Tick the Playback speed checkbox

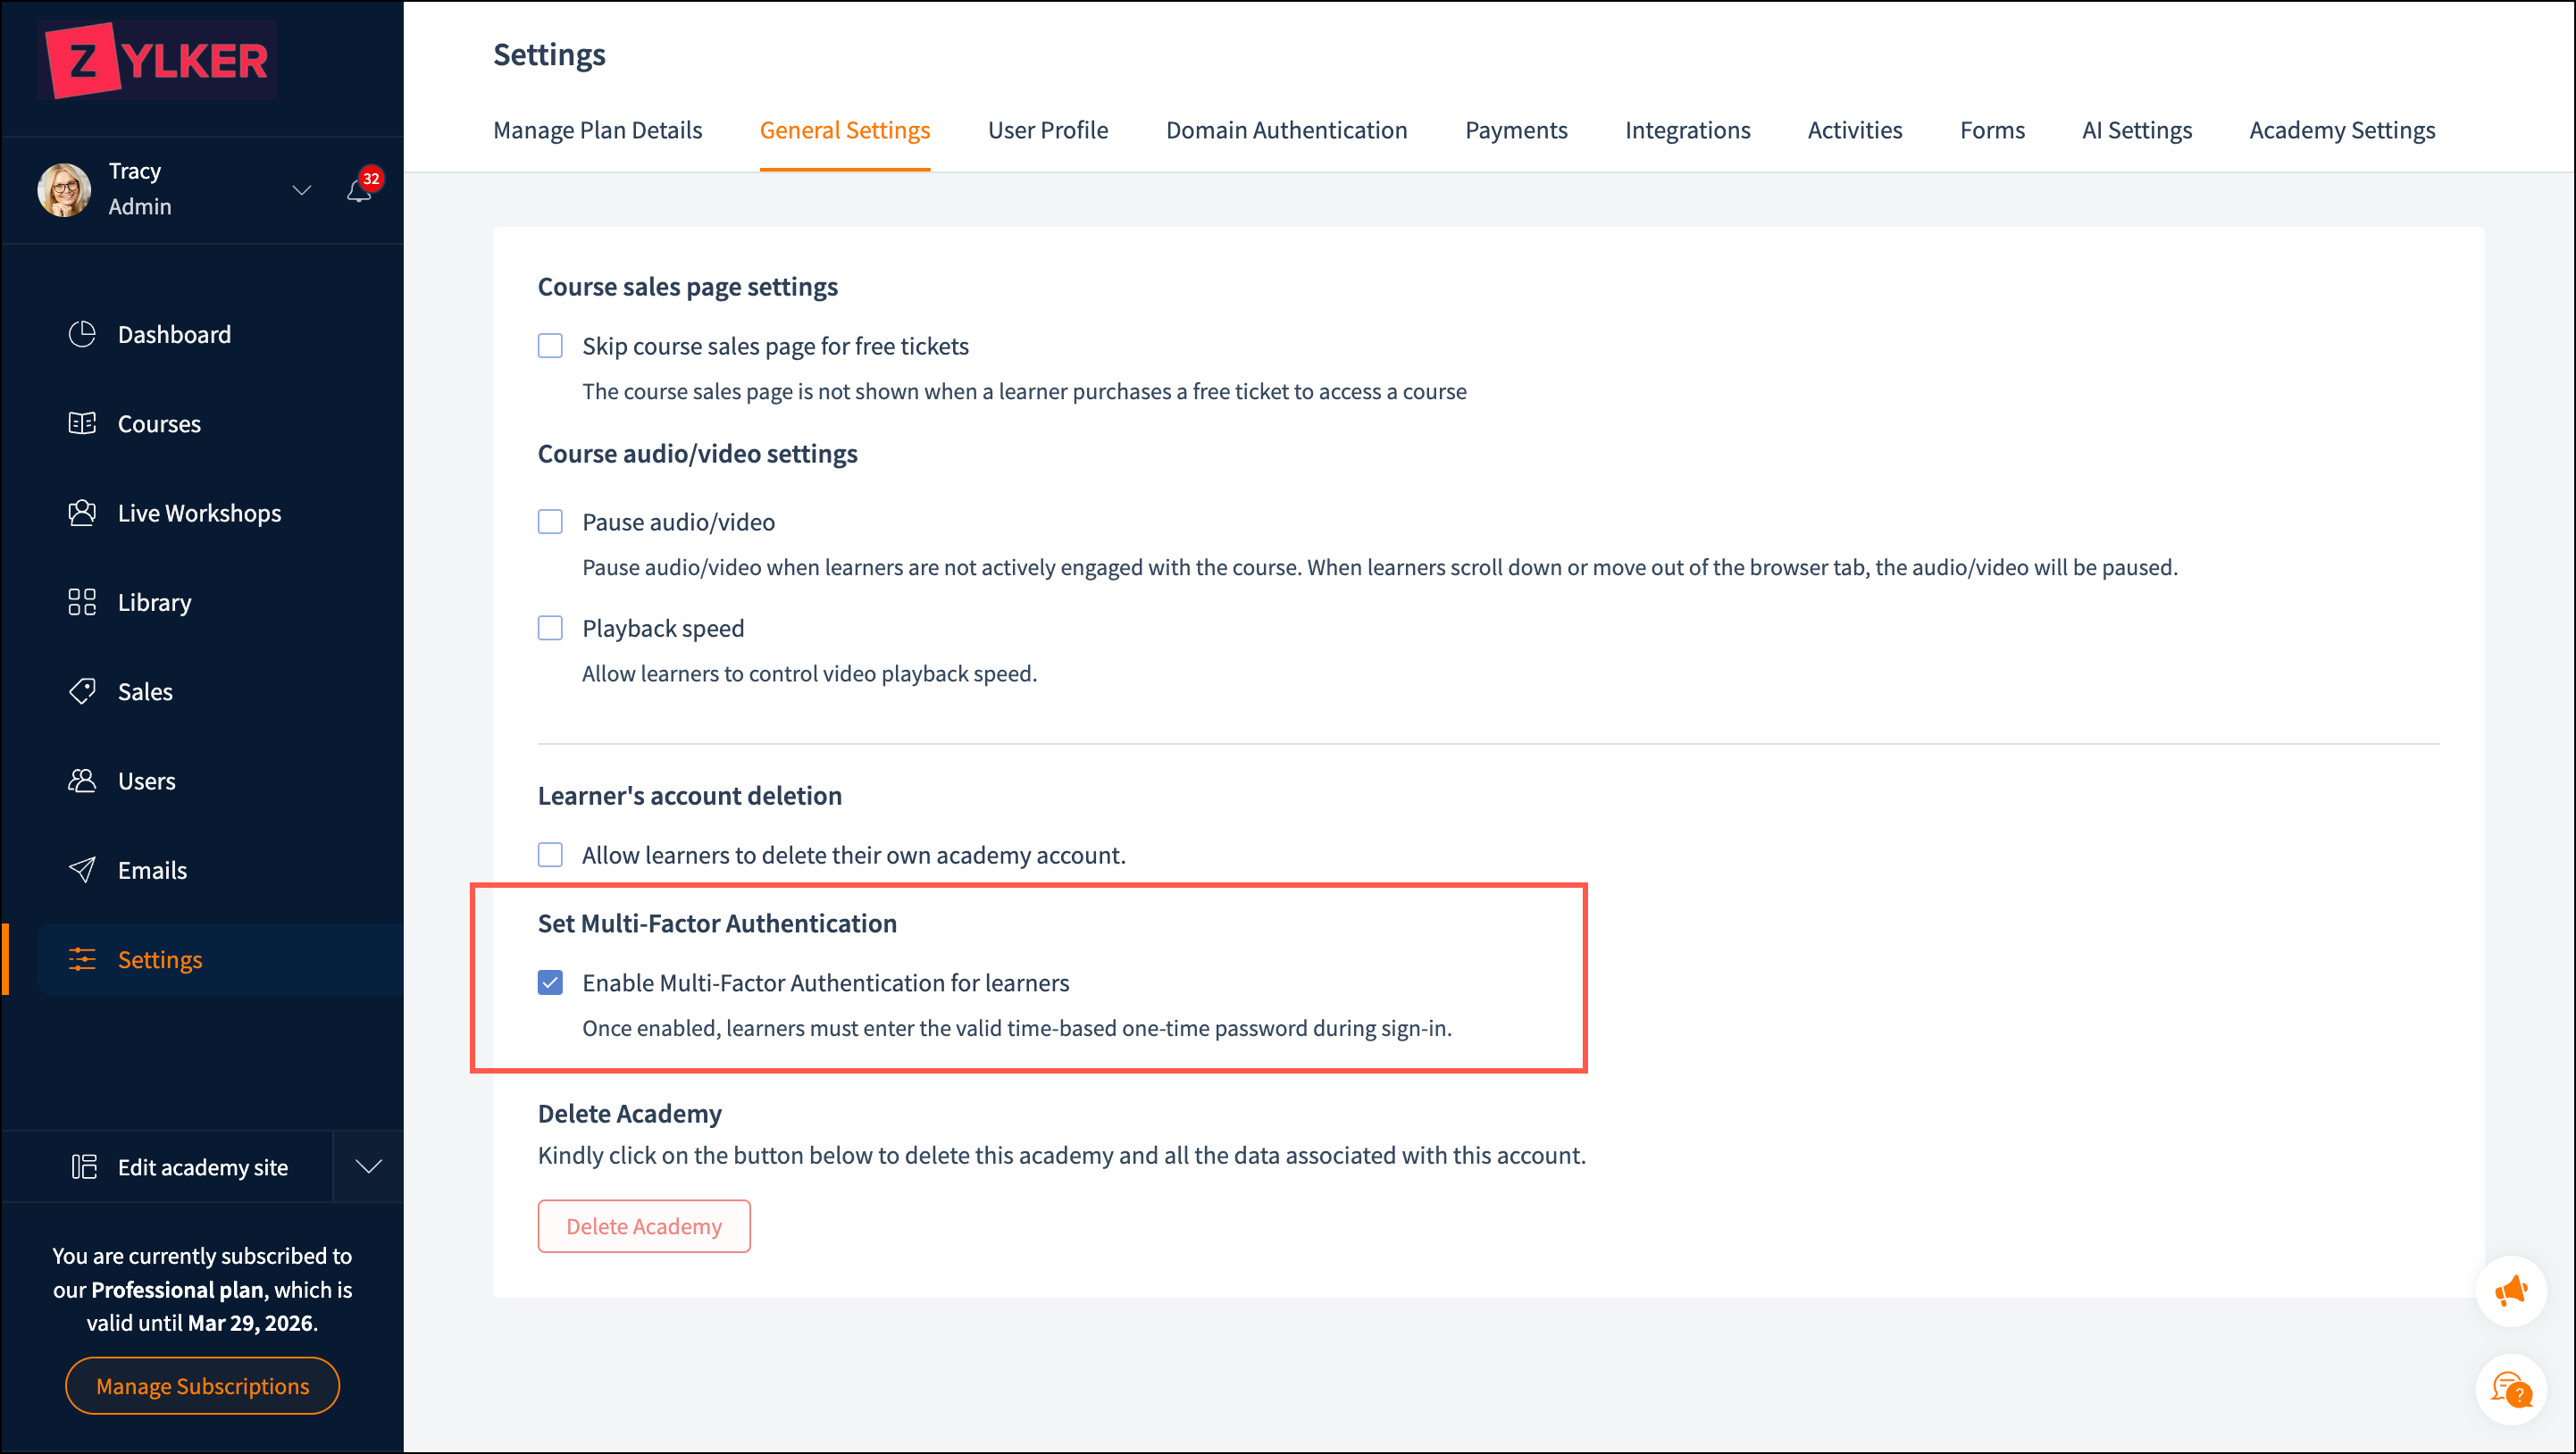pos(550,628)
